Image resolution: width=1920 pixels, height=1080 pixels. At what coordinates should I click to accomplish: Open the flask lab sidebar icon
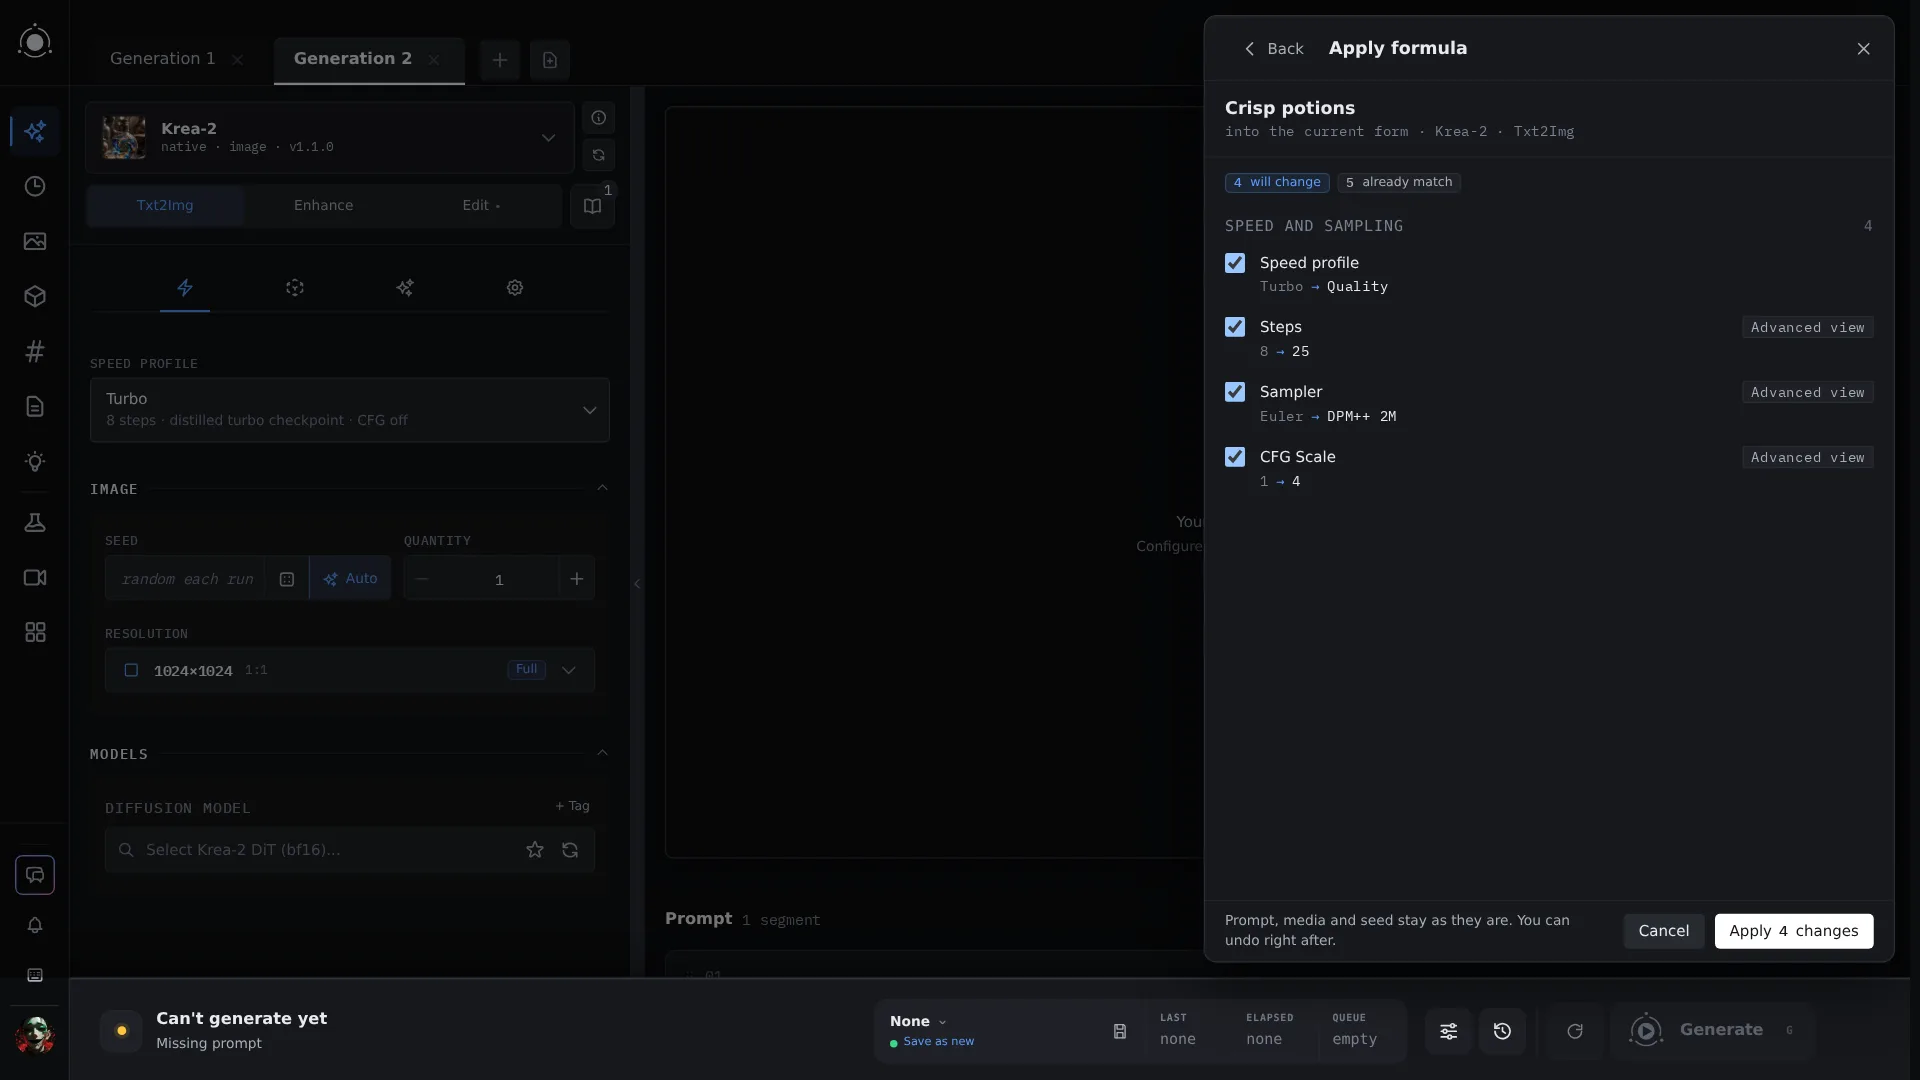(35, 523)
